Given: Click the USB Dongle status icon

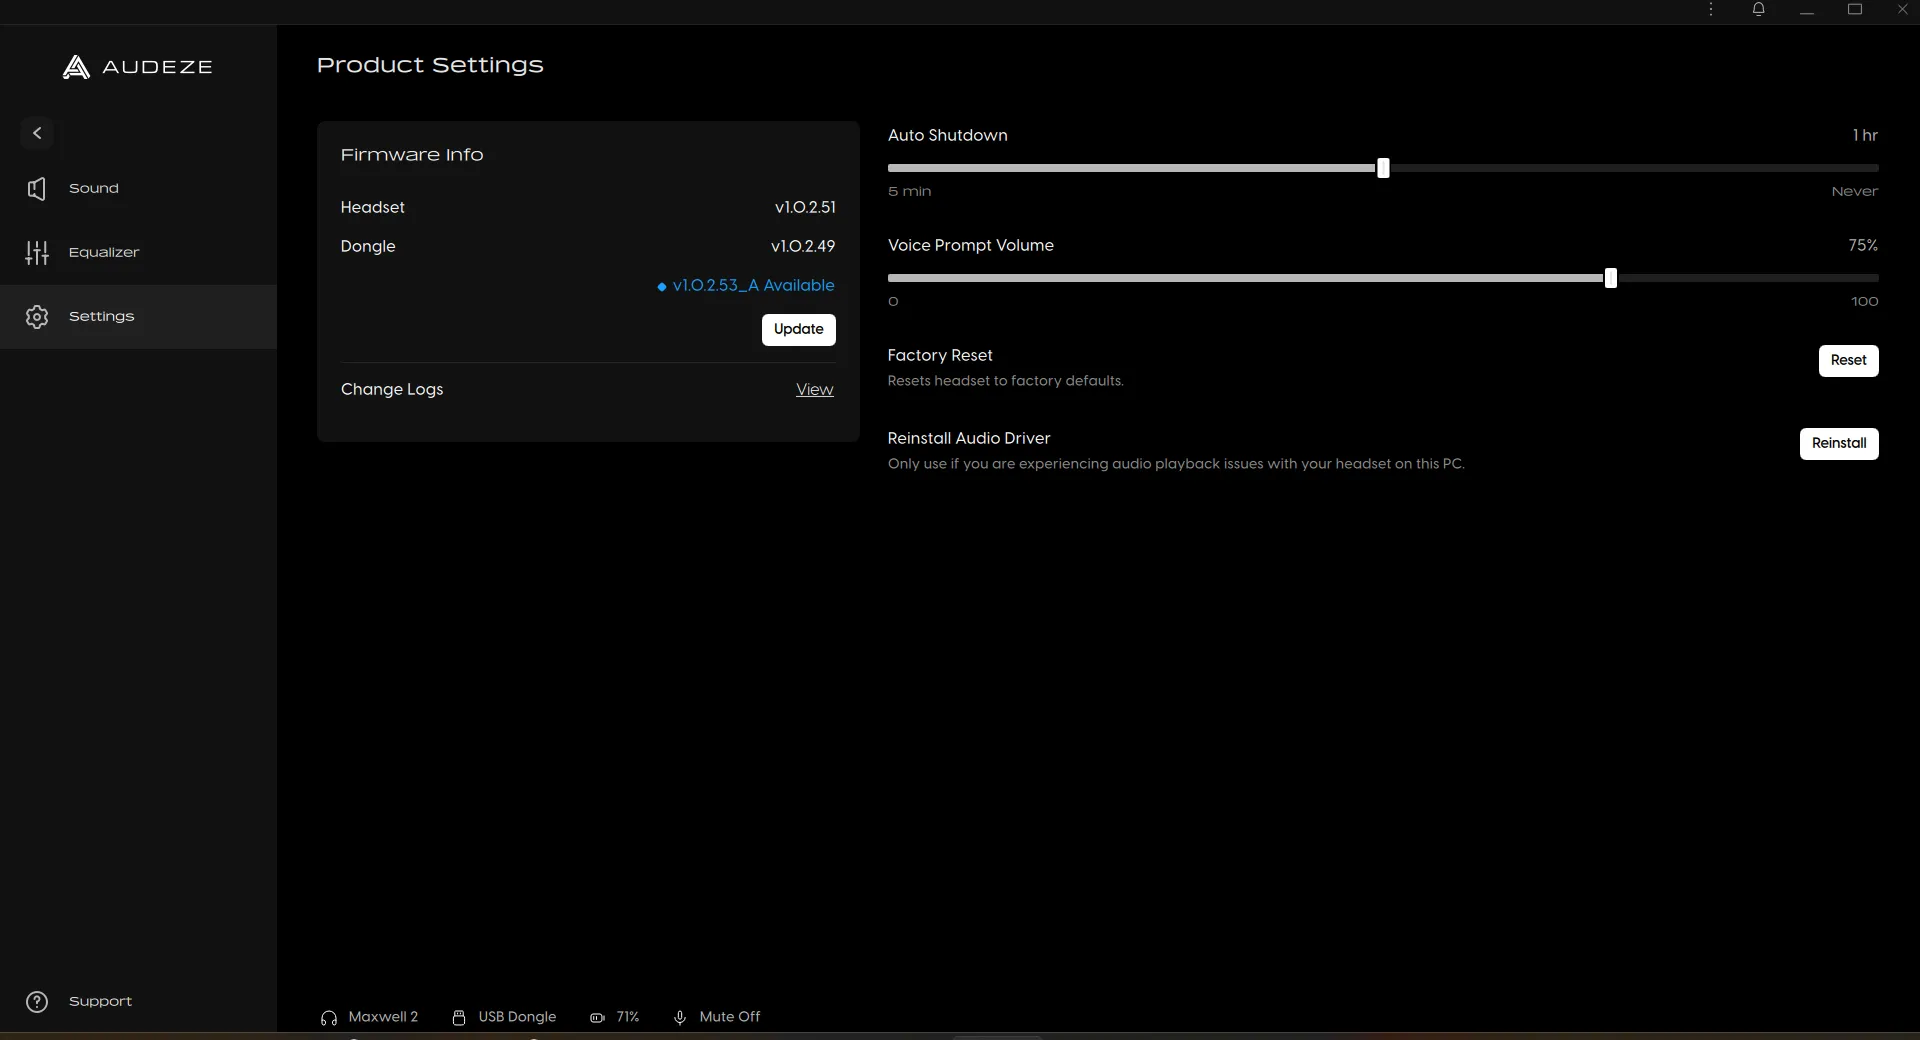Looking at the screenshot, I should coord(459,1018).
